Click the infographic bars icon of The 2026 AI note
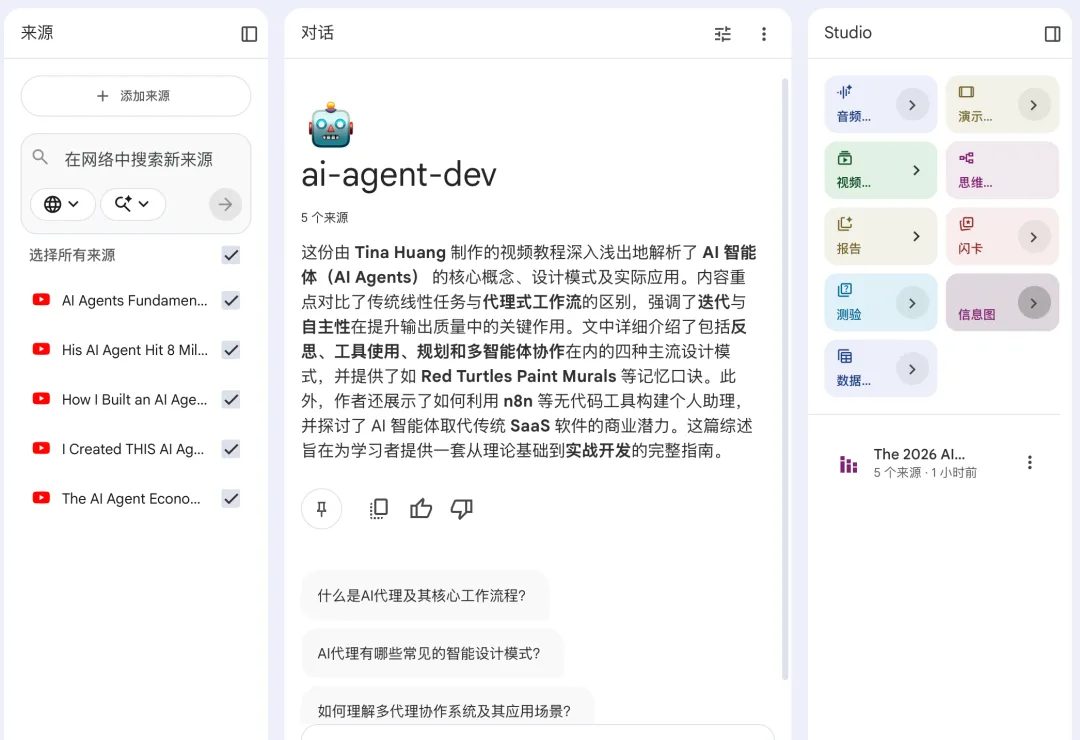1080x740 pixels. coord(849,464)
